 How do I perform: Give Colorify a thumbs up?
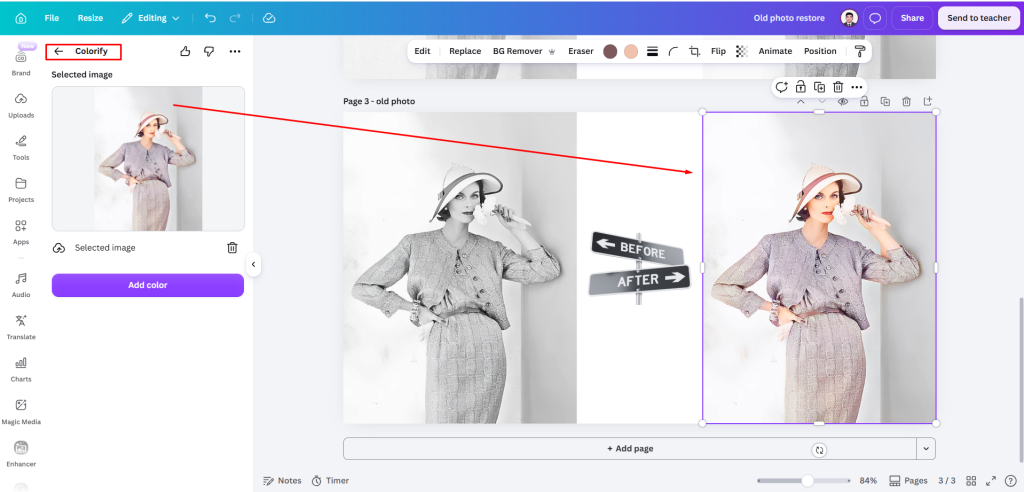tap(185, 52)
